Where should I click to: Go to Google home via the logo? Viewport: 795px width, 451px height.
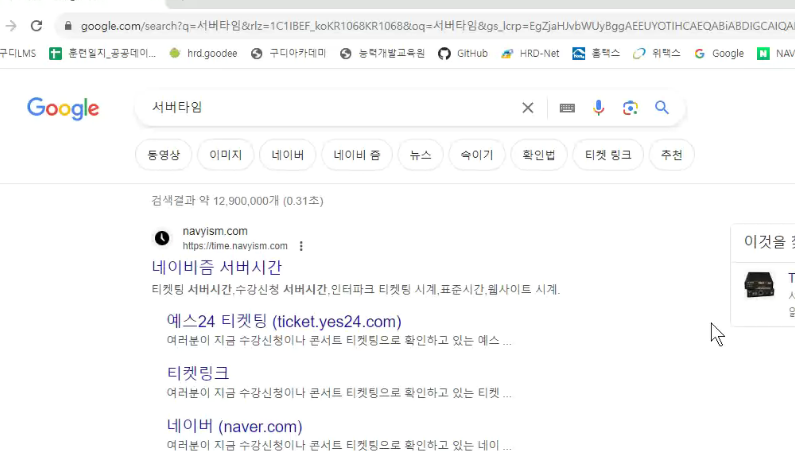[63, 108]
